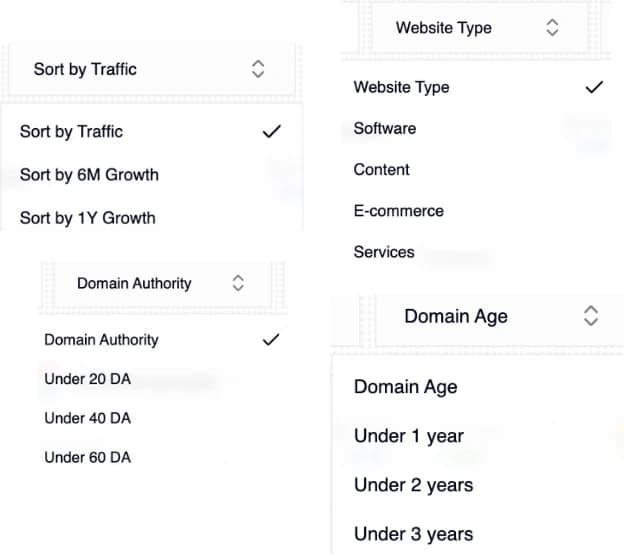Pick the E-commerce website type
624x558 pixels.
point(398,211)
